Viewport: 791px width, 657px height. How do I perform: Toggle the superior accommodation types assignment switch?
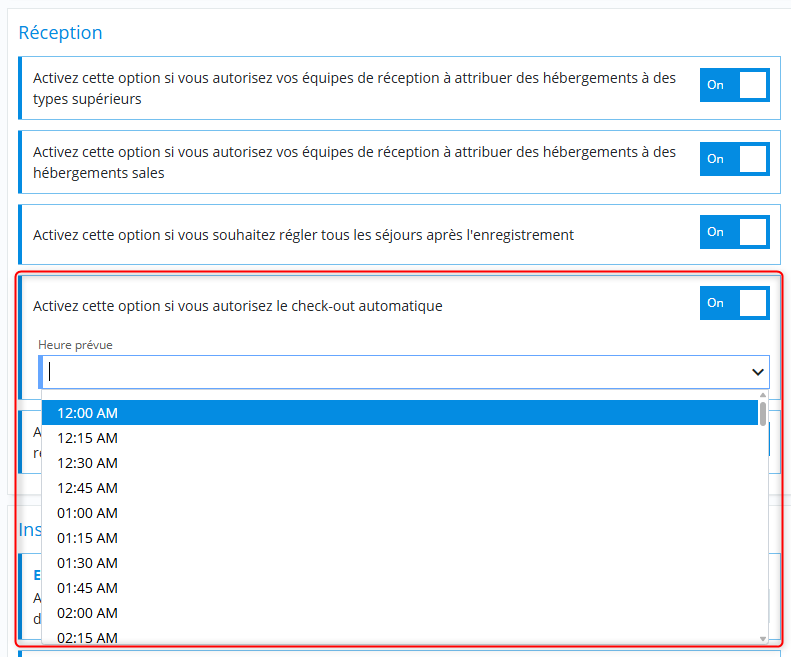[x=734, y=86]
